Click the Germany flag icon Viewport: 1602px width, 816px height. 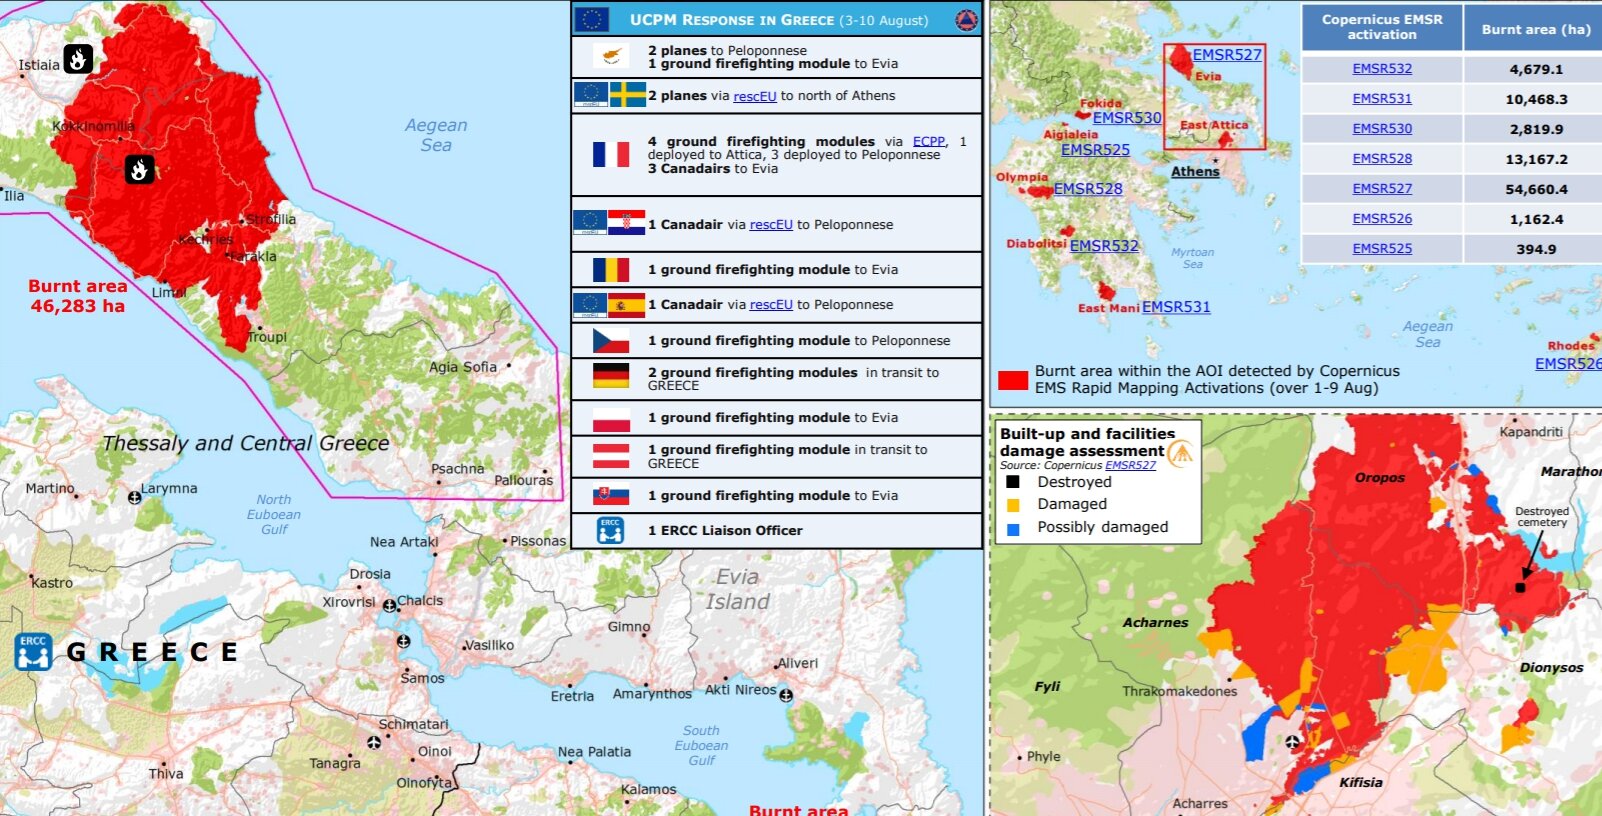point(611,375)
